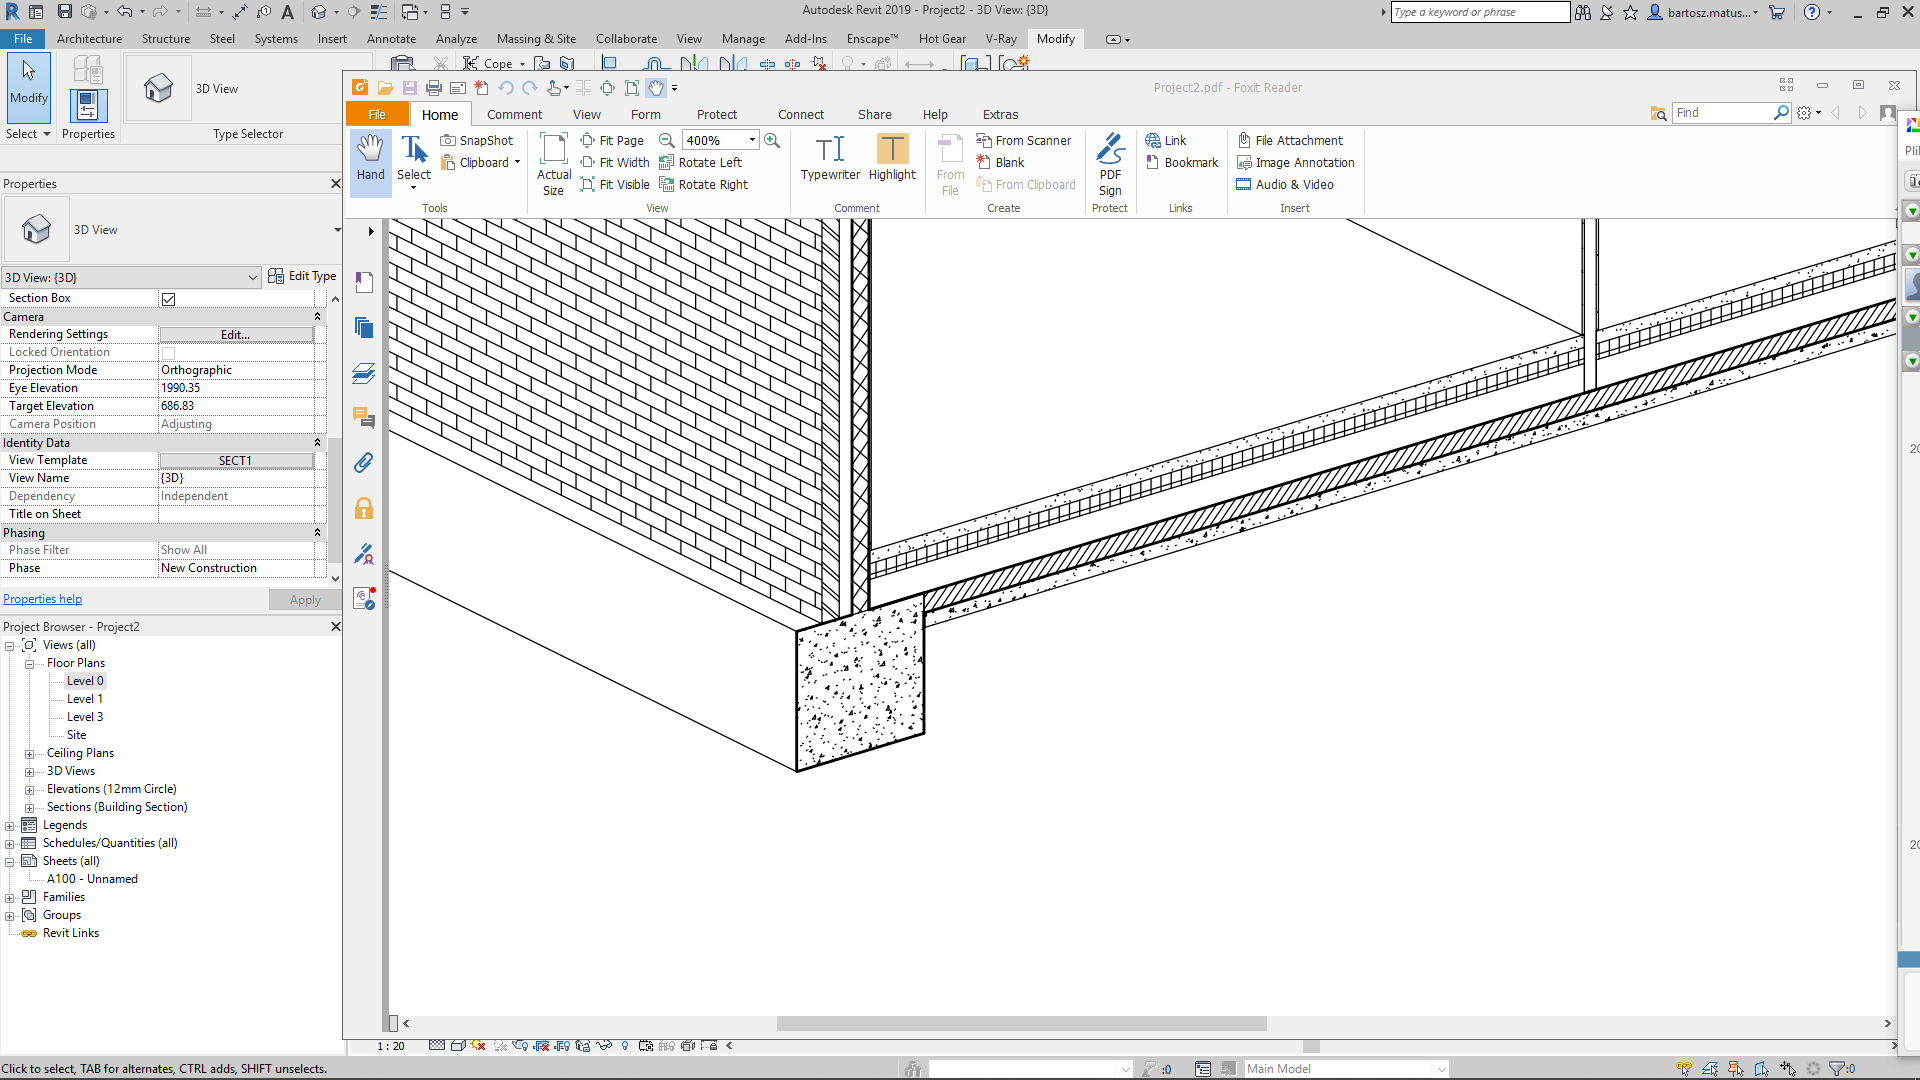Open the 400% zoom level dropdown
1920x1080 pixels.
752,141
